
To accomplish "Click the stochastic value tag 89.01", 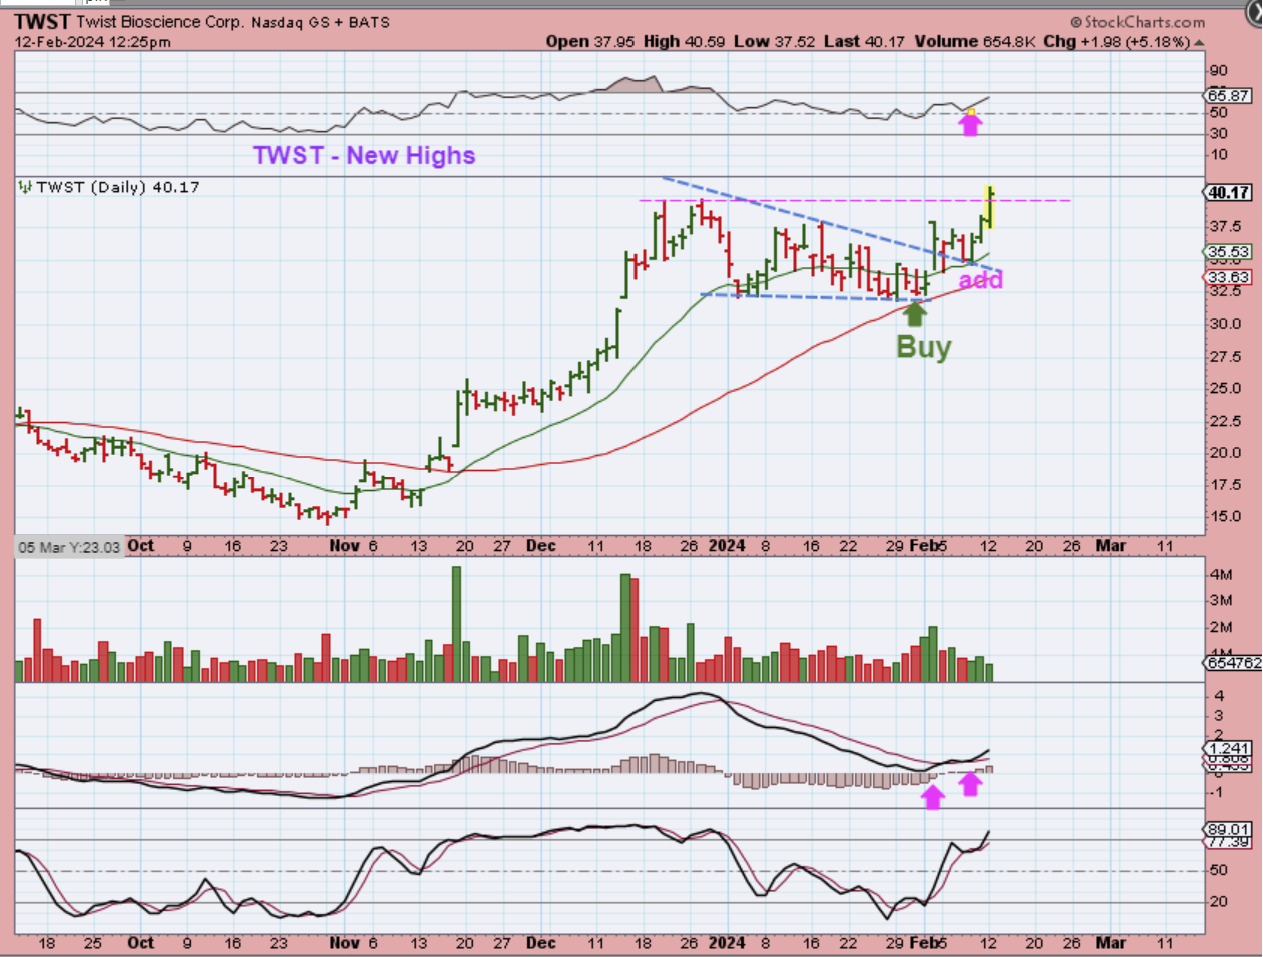I will [x=1228, y=829].
